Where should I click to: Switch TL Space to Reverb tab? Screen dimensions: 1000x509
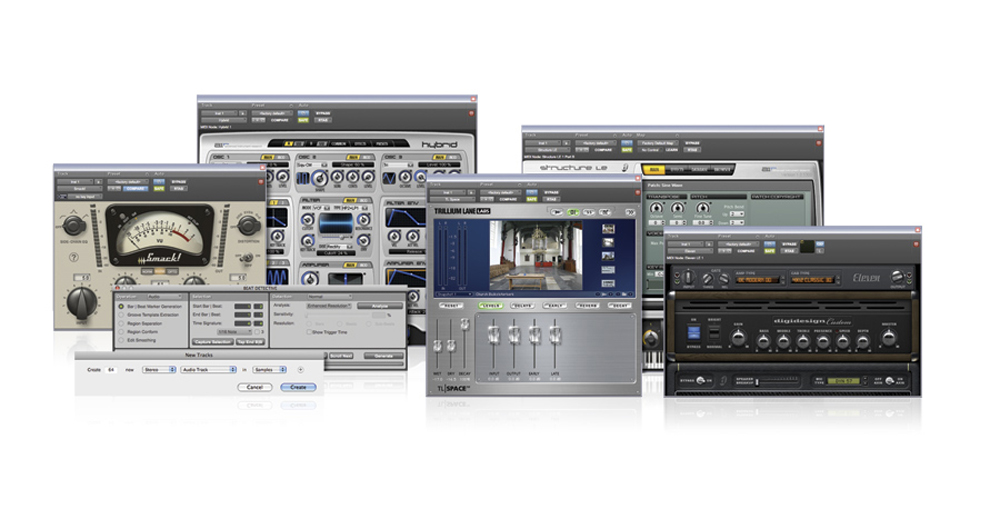pos(586,306)
